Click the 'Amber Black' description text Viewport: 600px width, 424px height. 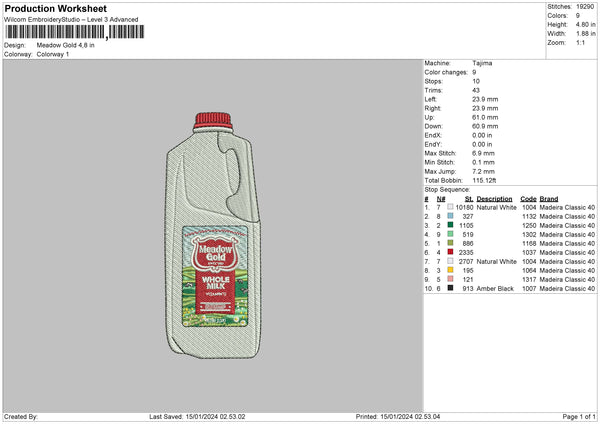[495, 289]
